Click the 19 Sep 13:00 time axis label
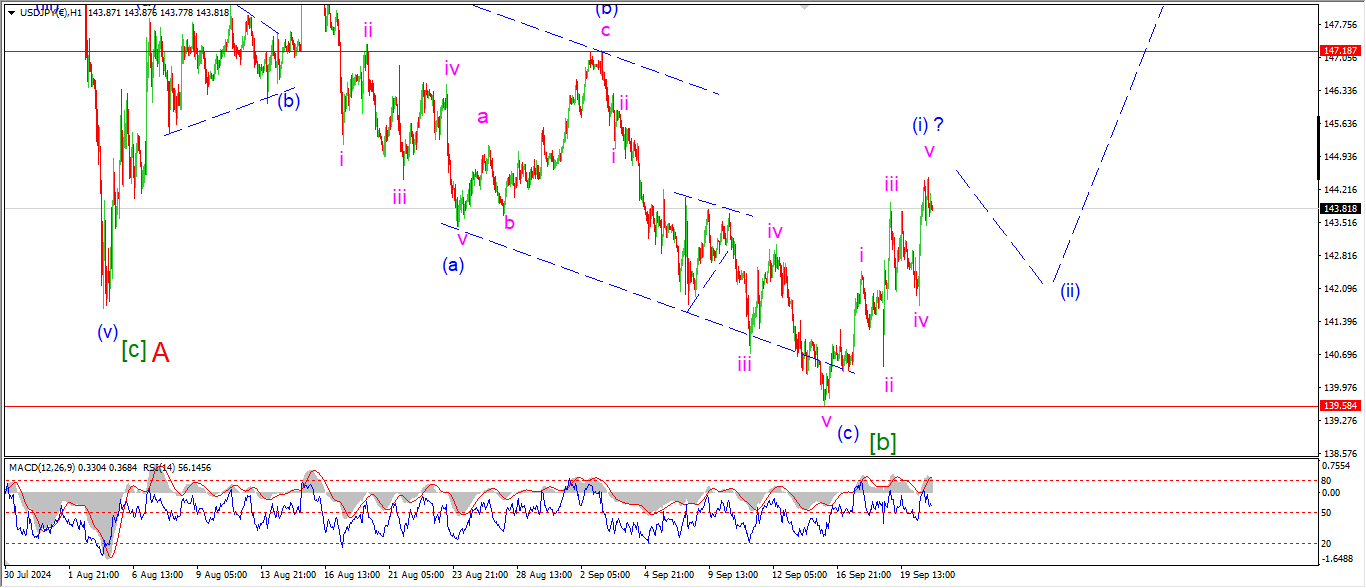Screen dimensions: 1366x588 [929, 576]
